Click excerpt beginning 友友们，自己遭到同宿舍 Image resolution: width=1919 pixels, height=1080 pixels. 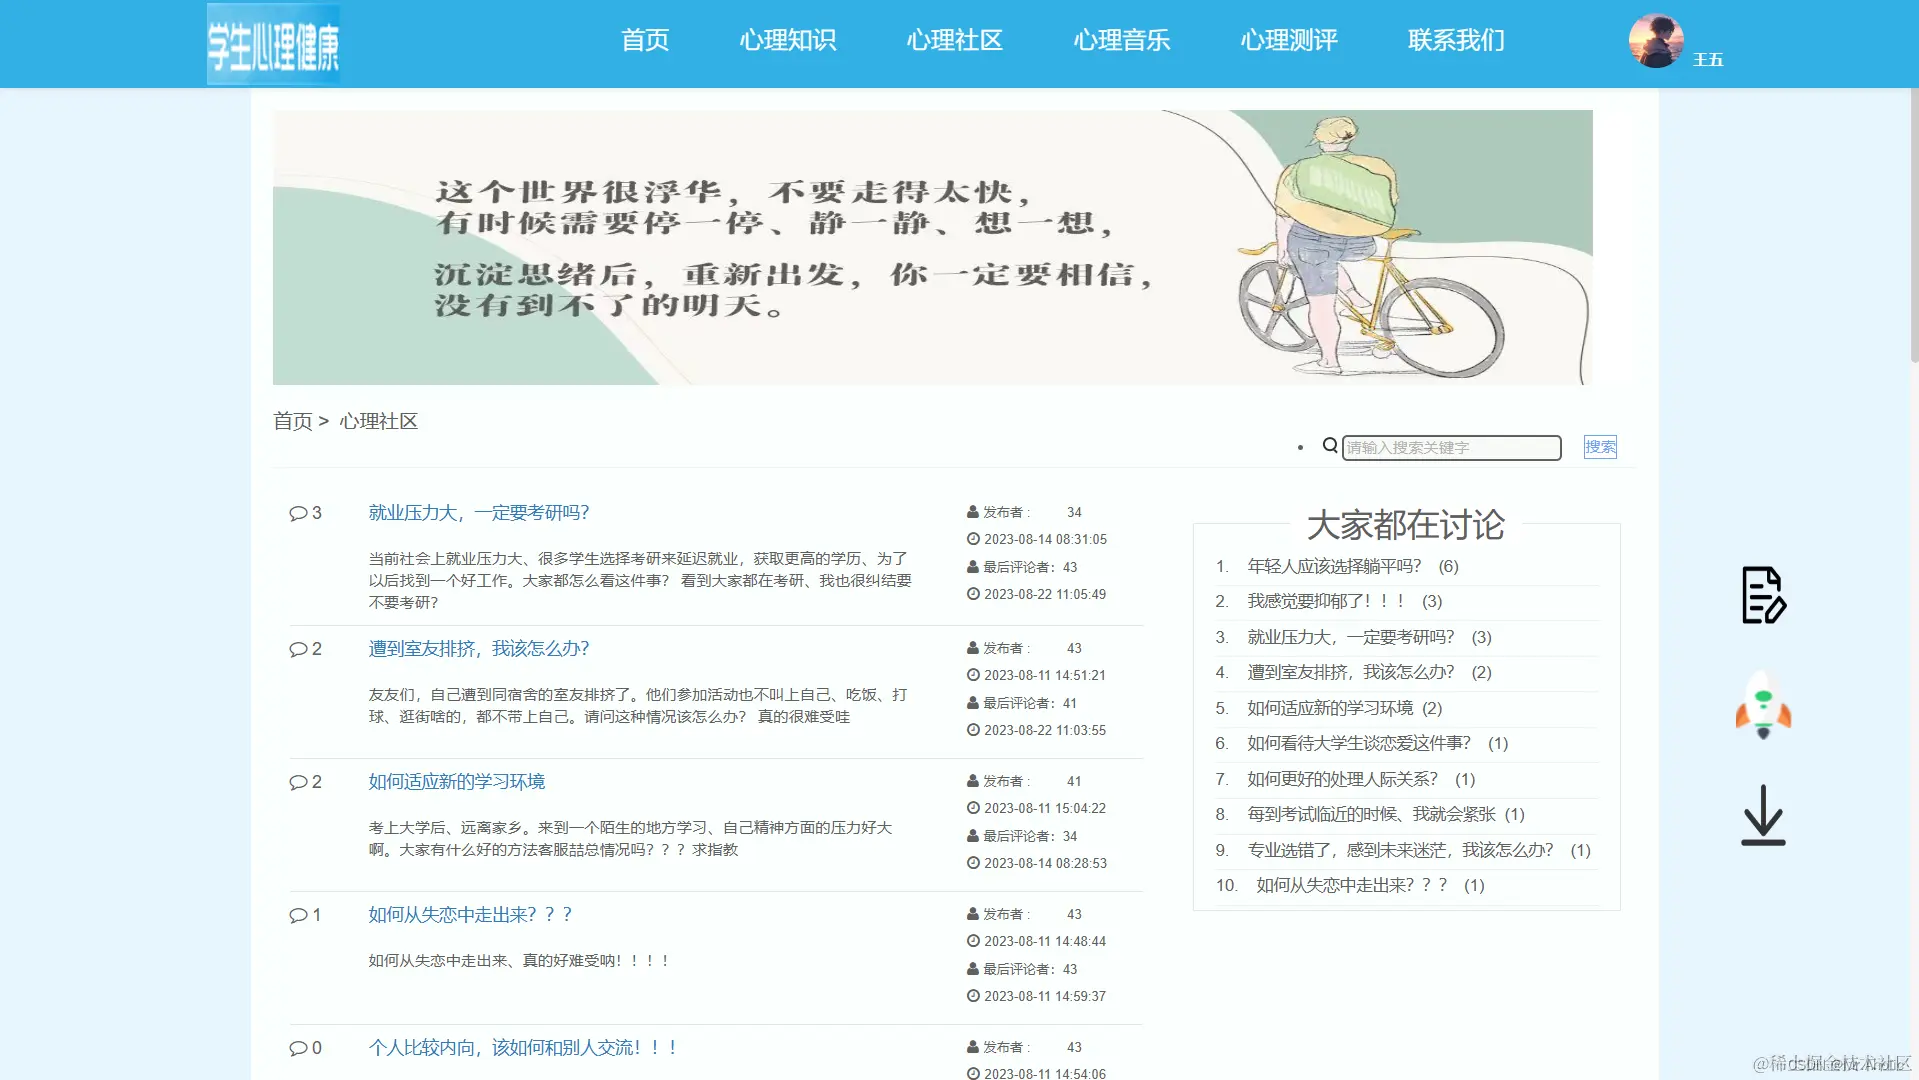pyautogui.click(x=638, y=706)
